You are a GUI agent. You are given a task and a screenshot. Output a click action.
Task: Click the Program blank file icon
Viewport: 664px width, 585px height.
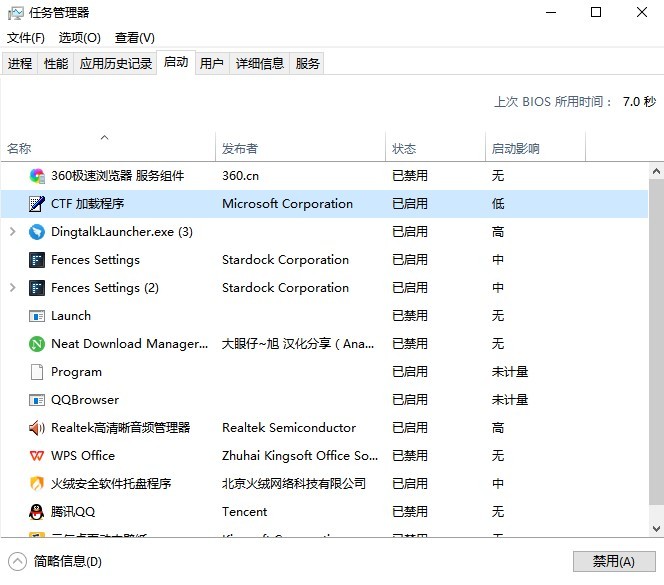point(37,372)
